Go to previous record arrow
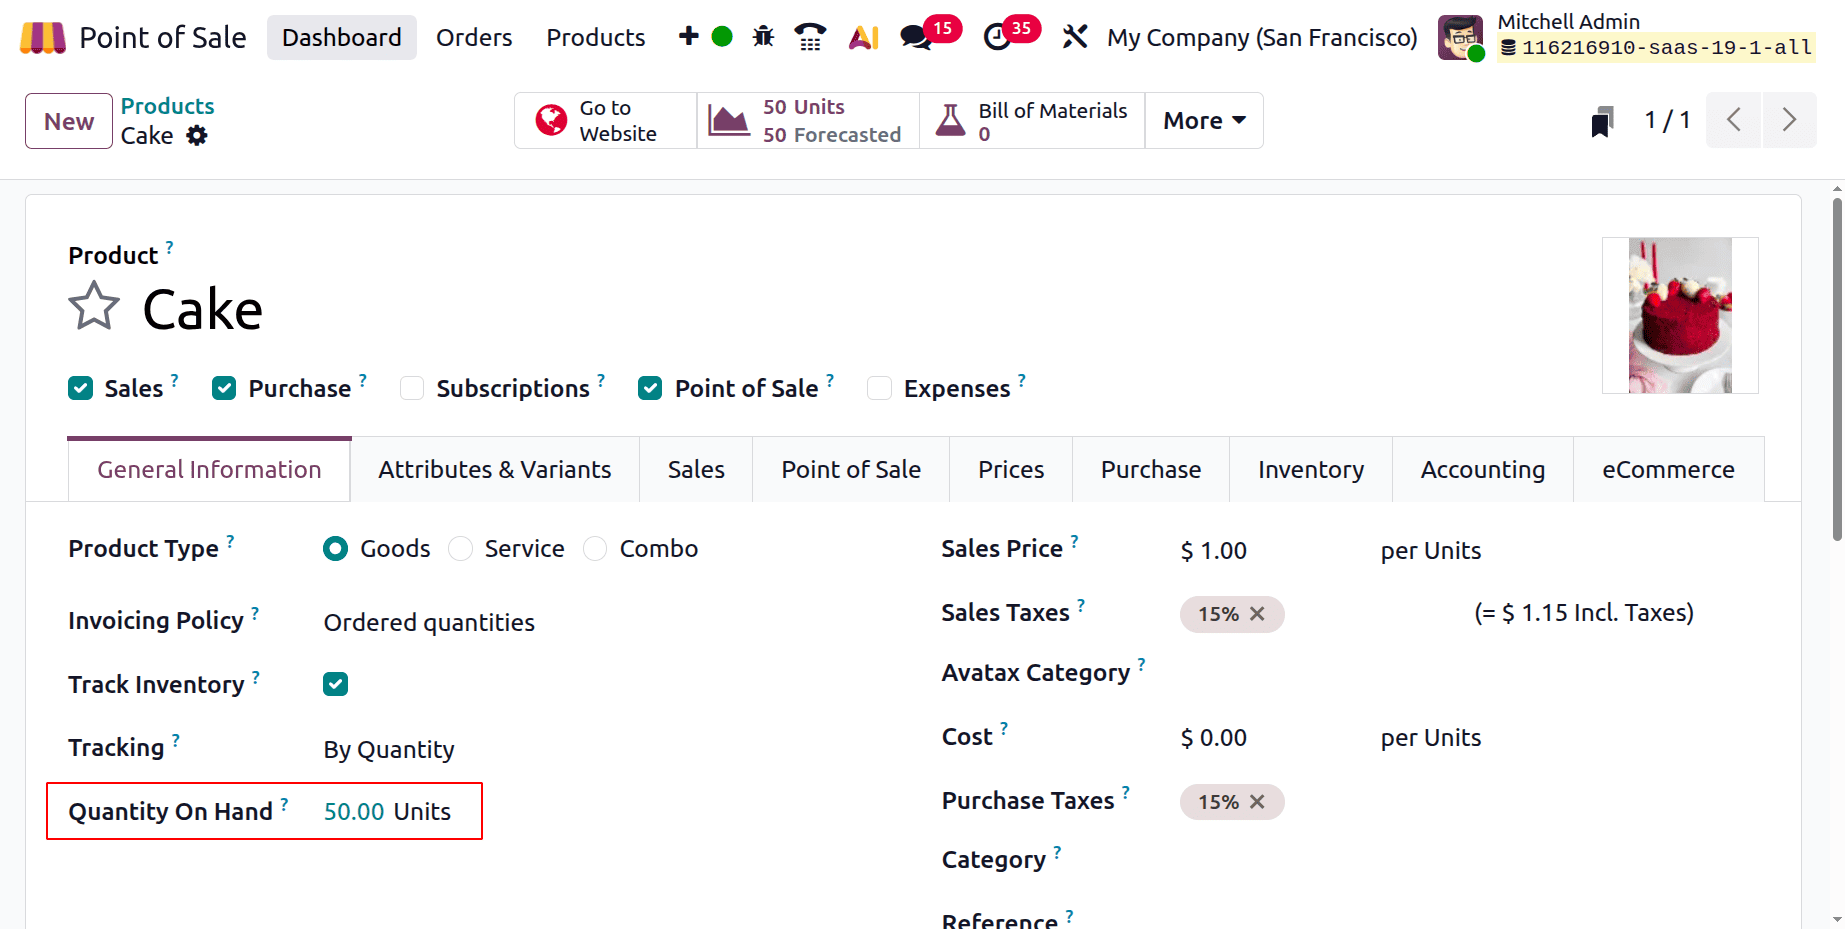Viewport: 1845px width, 929px height. pos(1733,120)
